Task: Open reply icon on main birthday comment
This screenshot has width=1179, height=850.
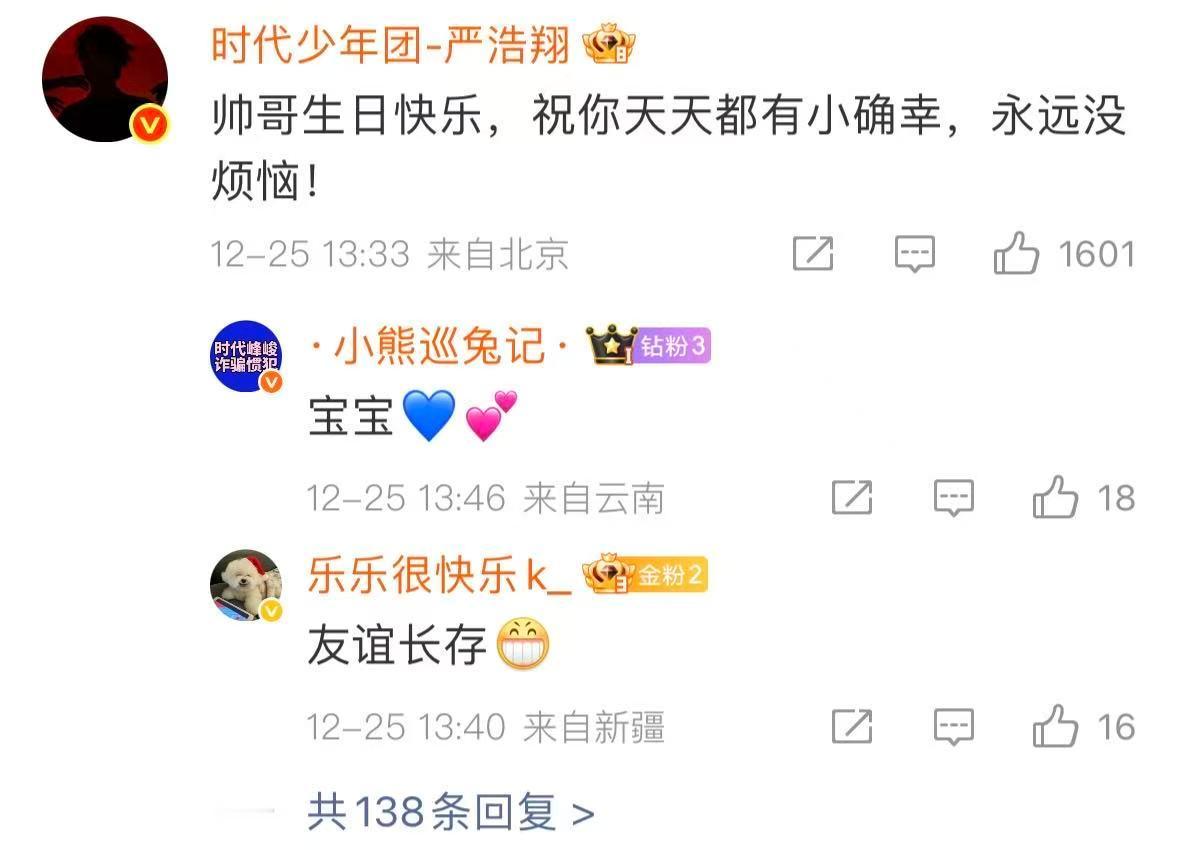Action: (x=914, y=253)
